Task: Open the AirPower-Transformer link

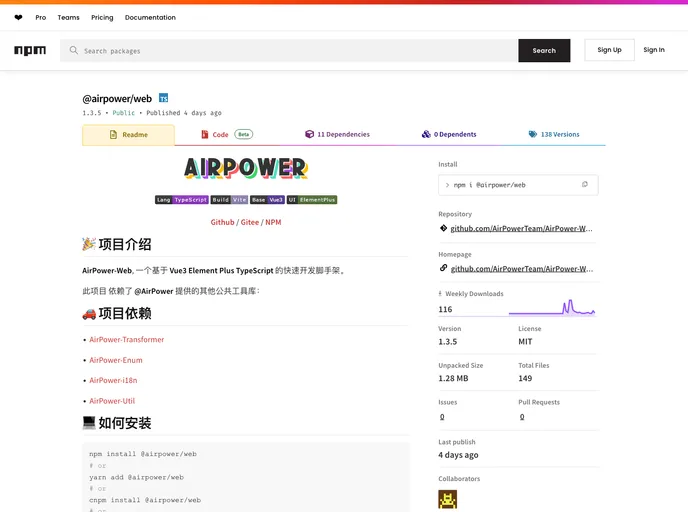Action: (127, 340)
